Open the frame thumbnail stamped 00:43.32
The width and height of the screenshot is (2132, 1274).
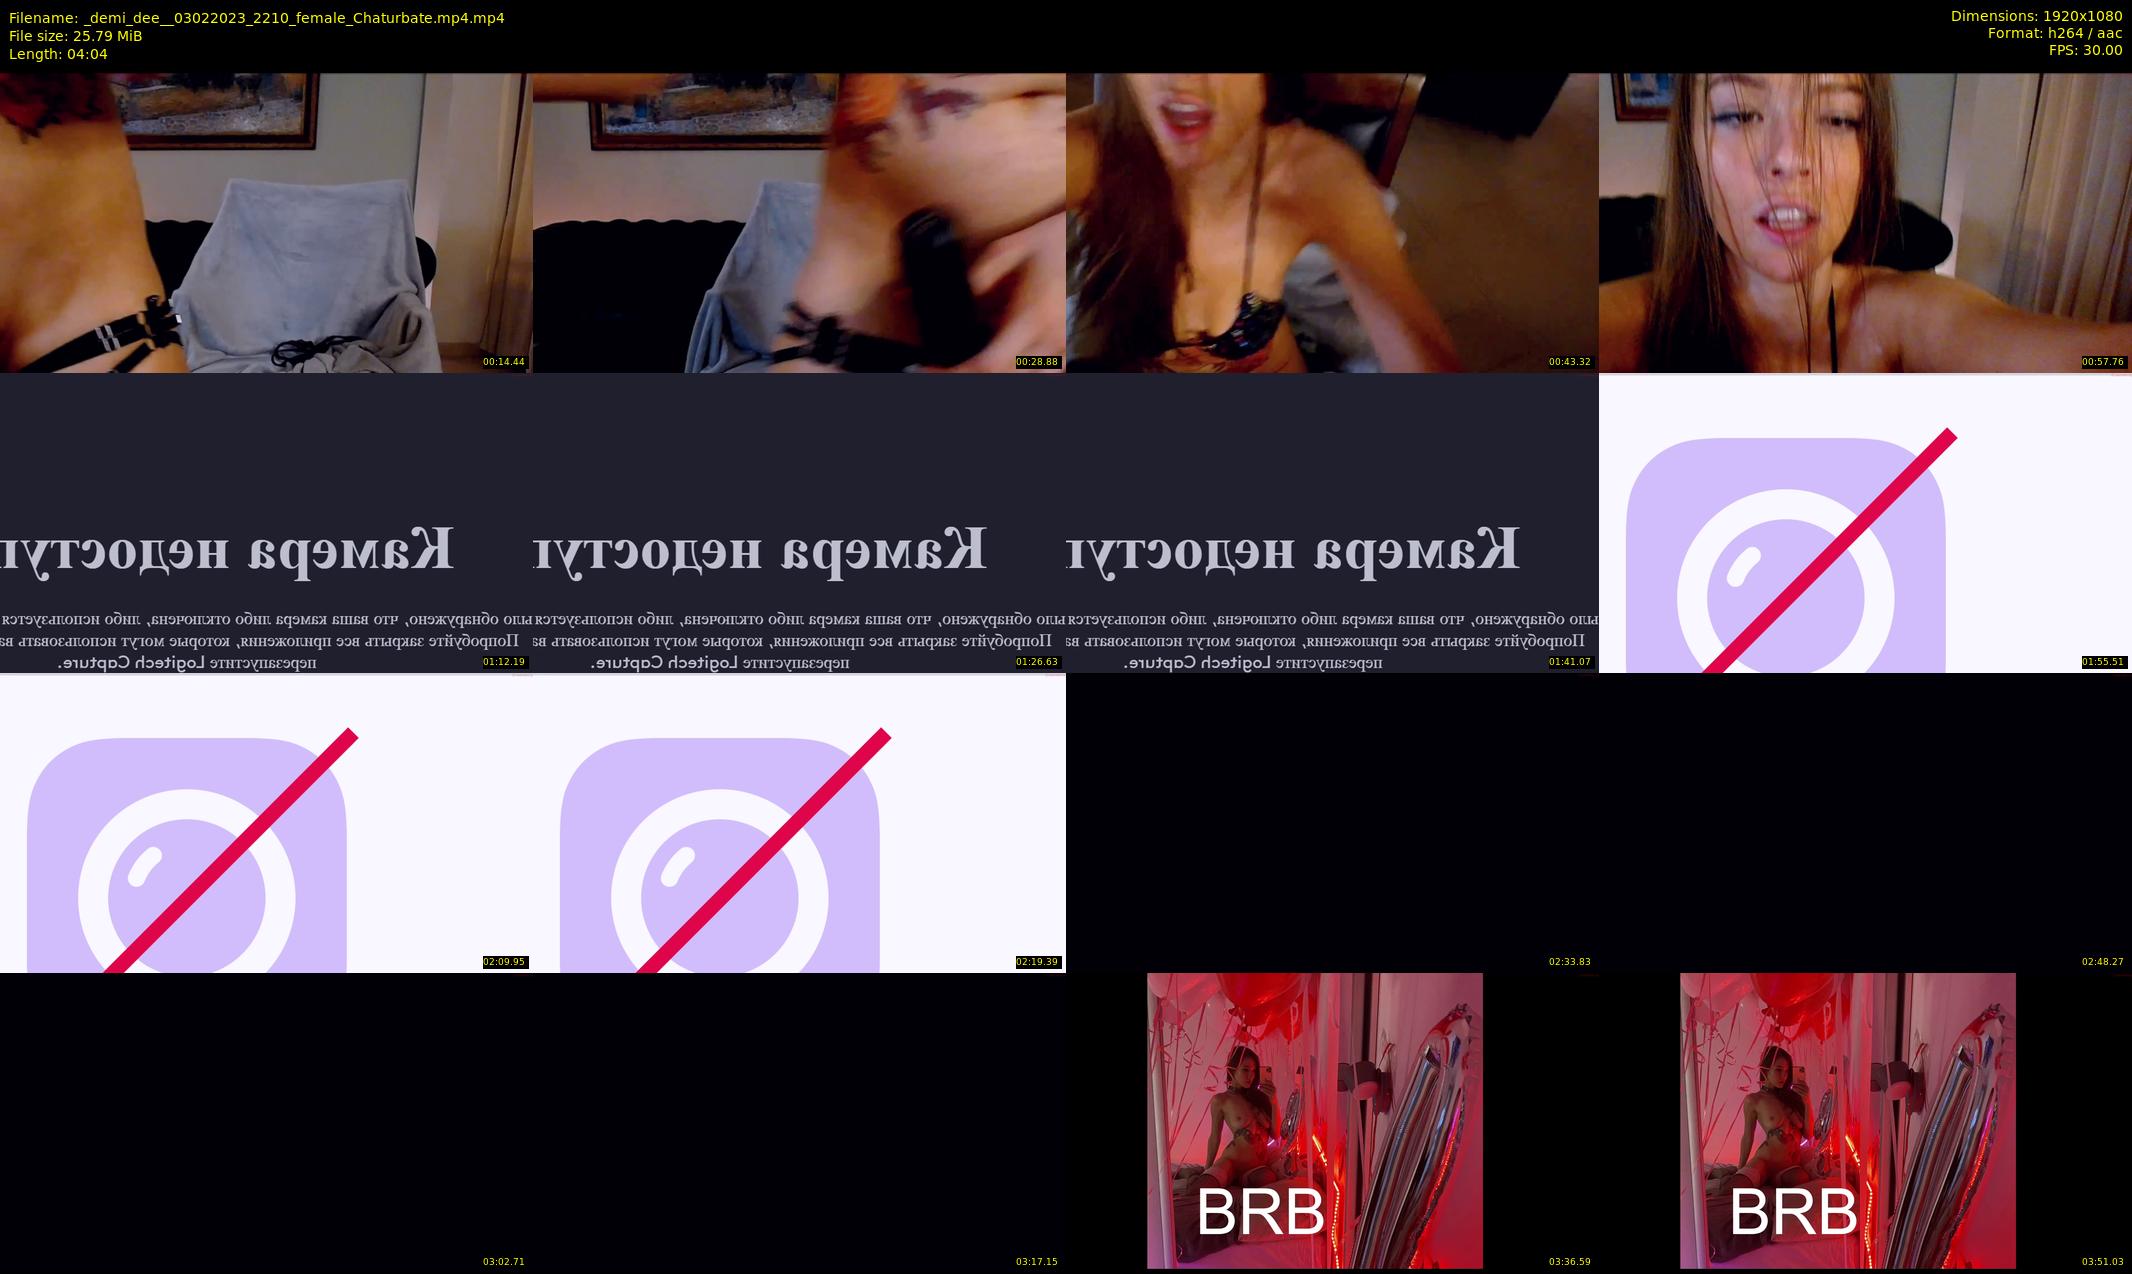(1332, 223)
